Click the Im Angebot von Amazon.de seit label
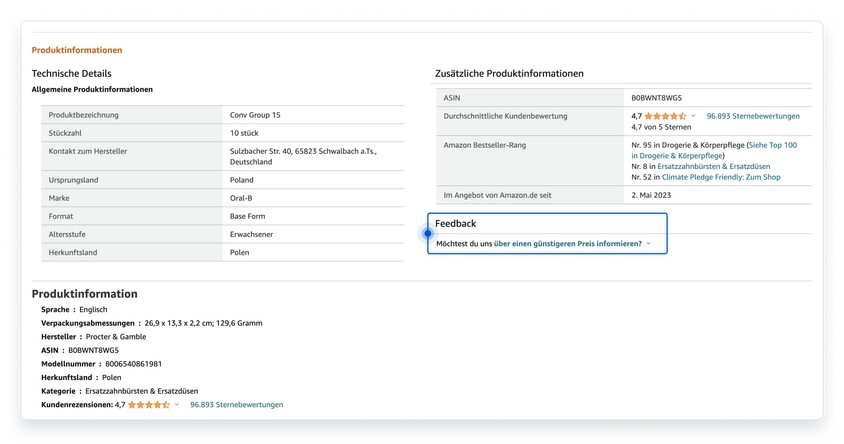The height and width of the screenshot is (444, 844). click(x=497, y=195)
